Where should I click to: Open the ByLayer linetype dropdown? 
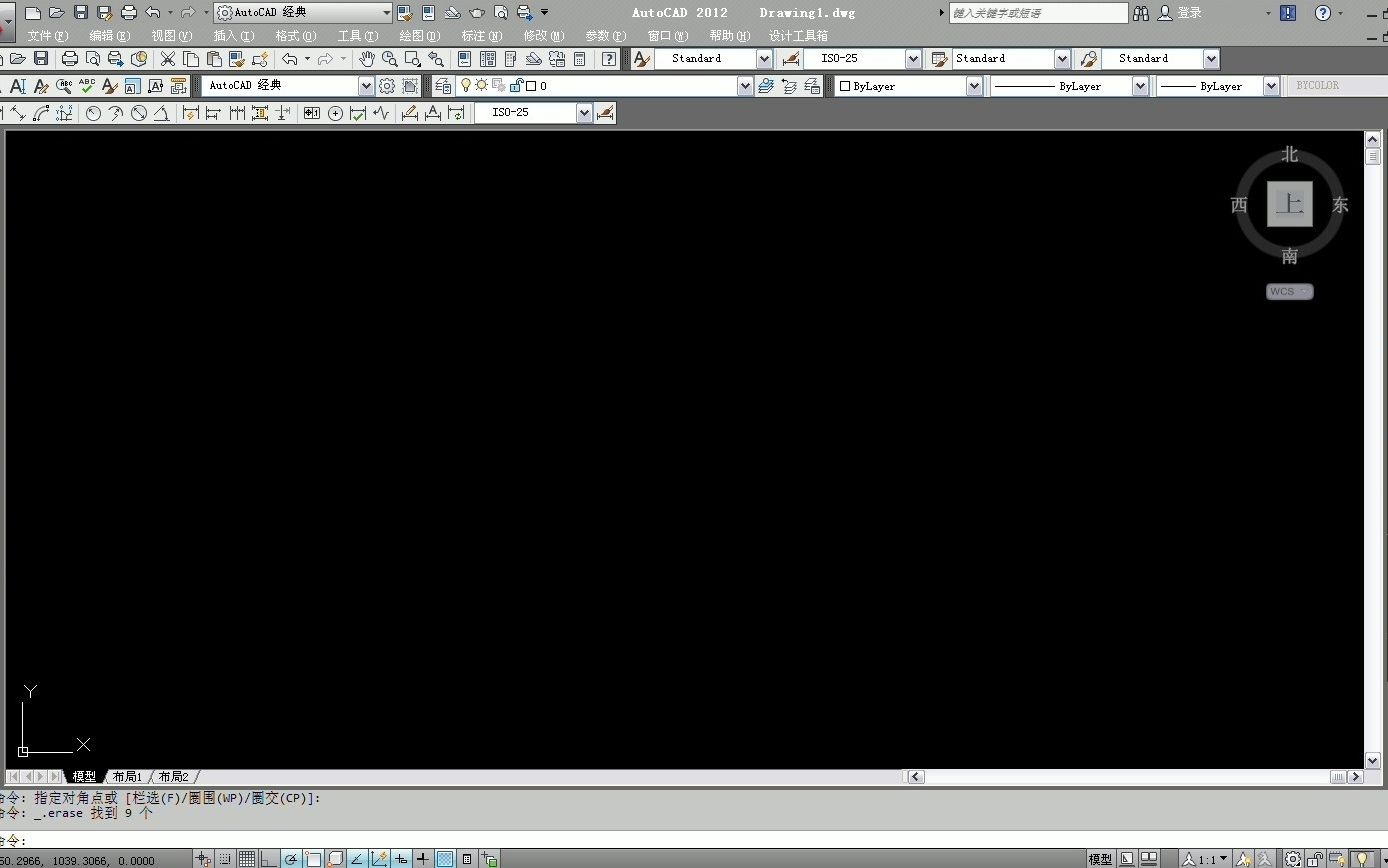coord(1140,86)
